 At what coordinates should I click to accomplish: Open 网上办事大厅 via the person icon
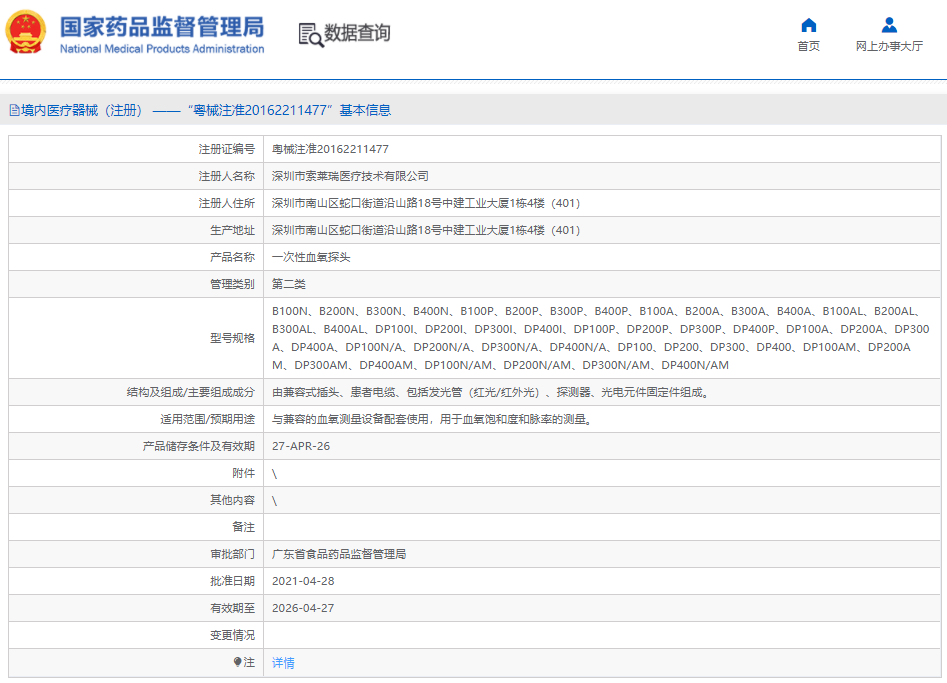click(x=888, y=25)
